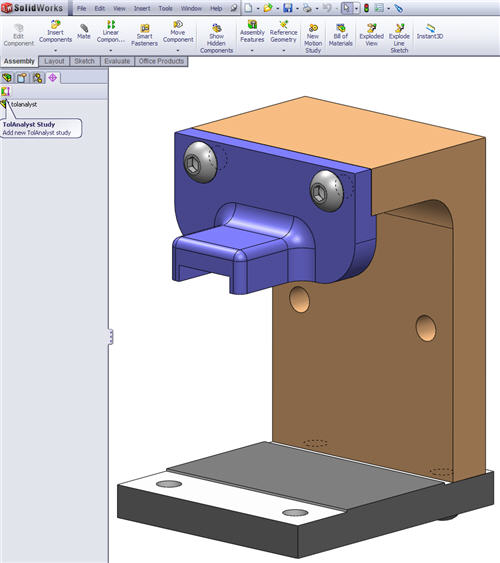Open the Save dropdown arrow

pos(297,8)
